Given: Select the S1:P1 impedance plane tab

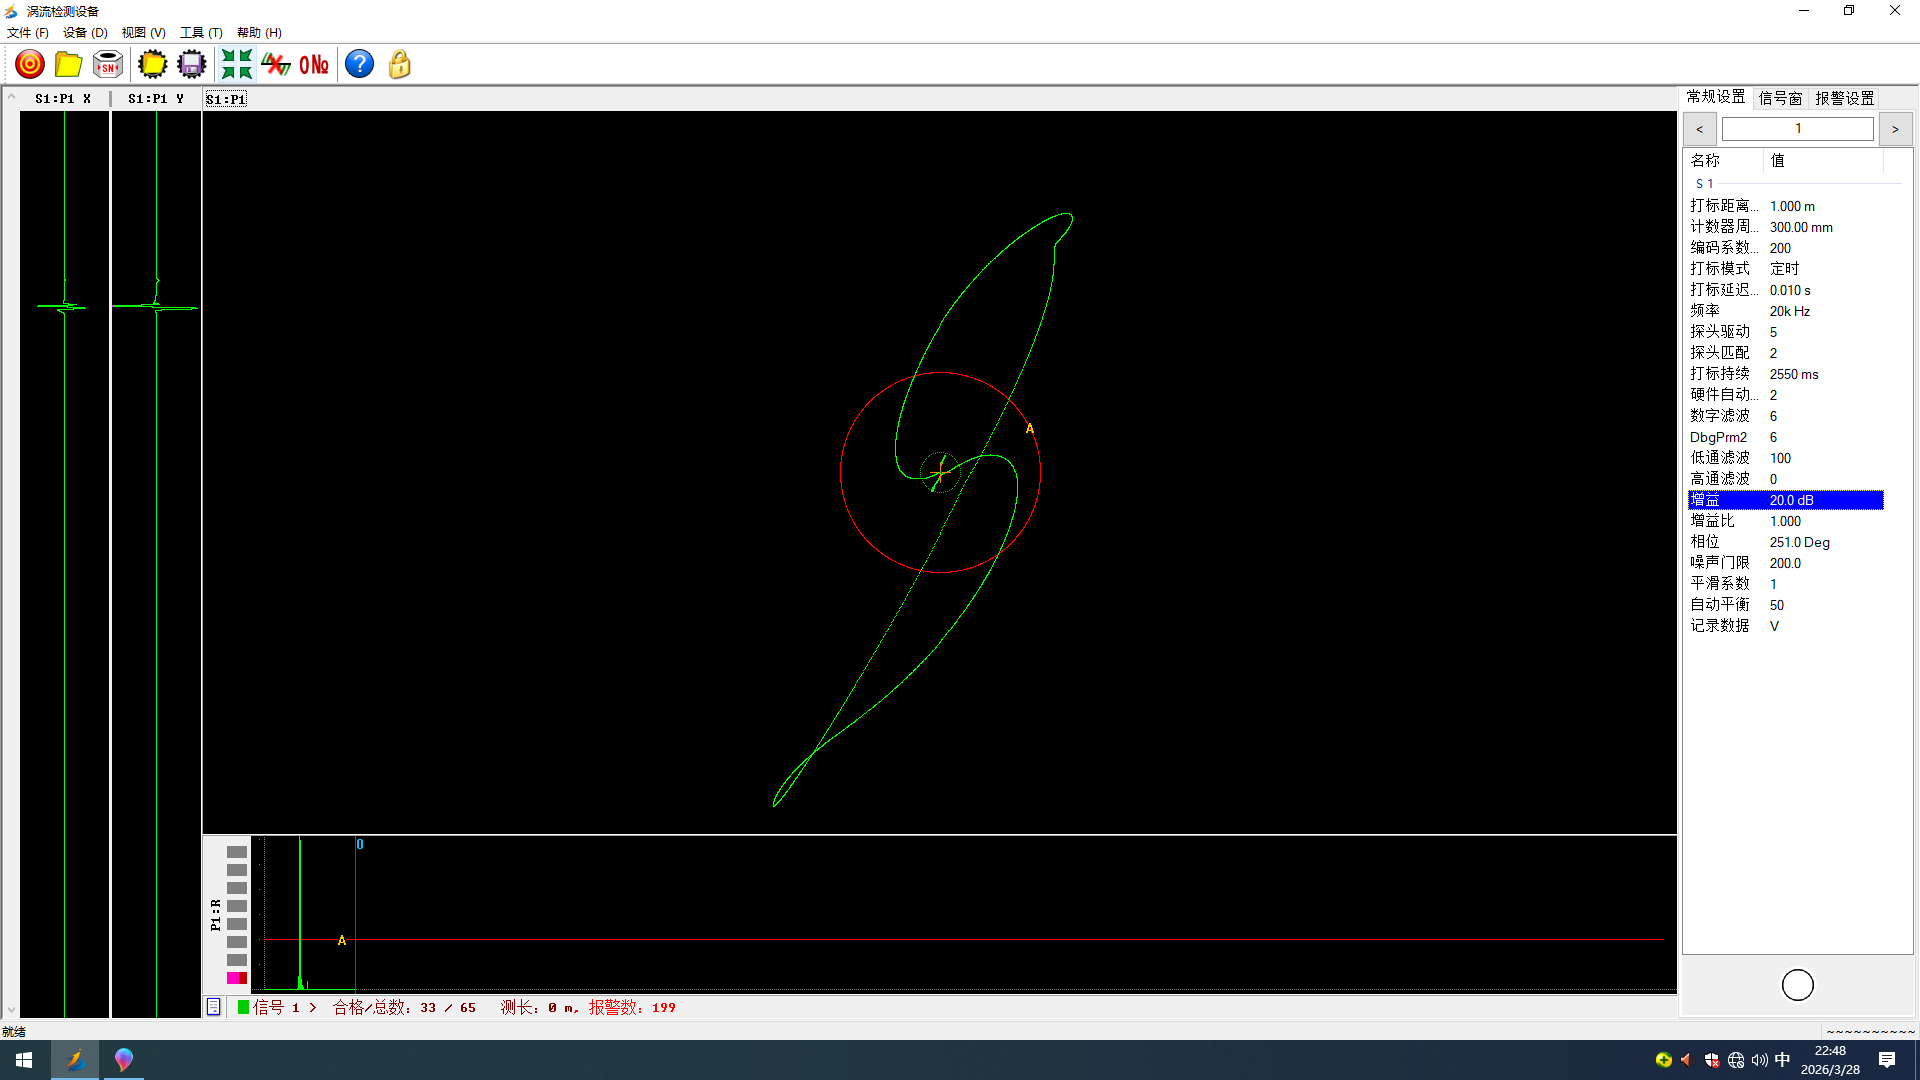Looking at the screenshot, I should pyautogui.click(x=226, y=99).
